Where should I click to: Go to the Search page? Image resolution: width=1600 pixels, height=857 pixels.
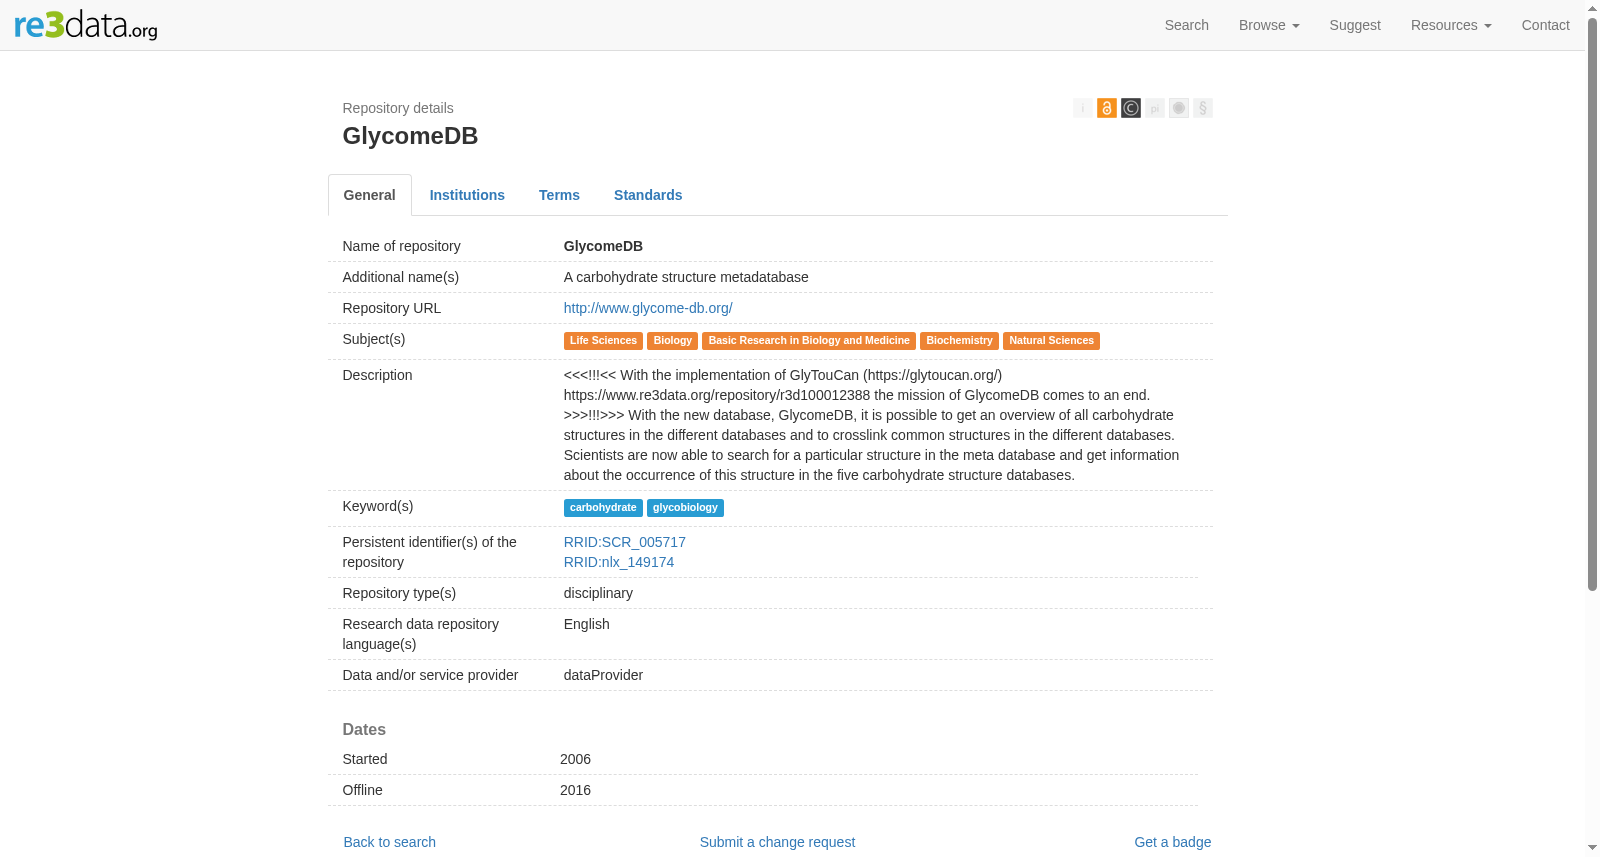click(1187, 25)
